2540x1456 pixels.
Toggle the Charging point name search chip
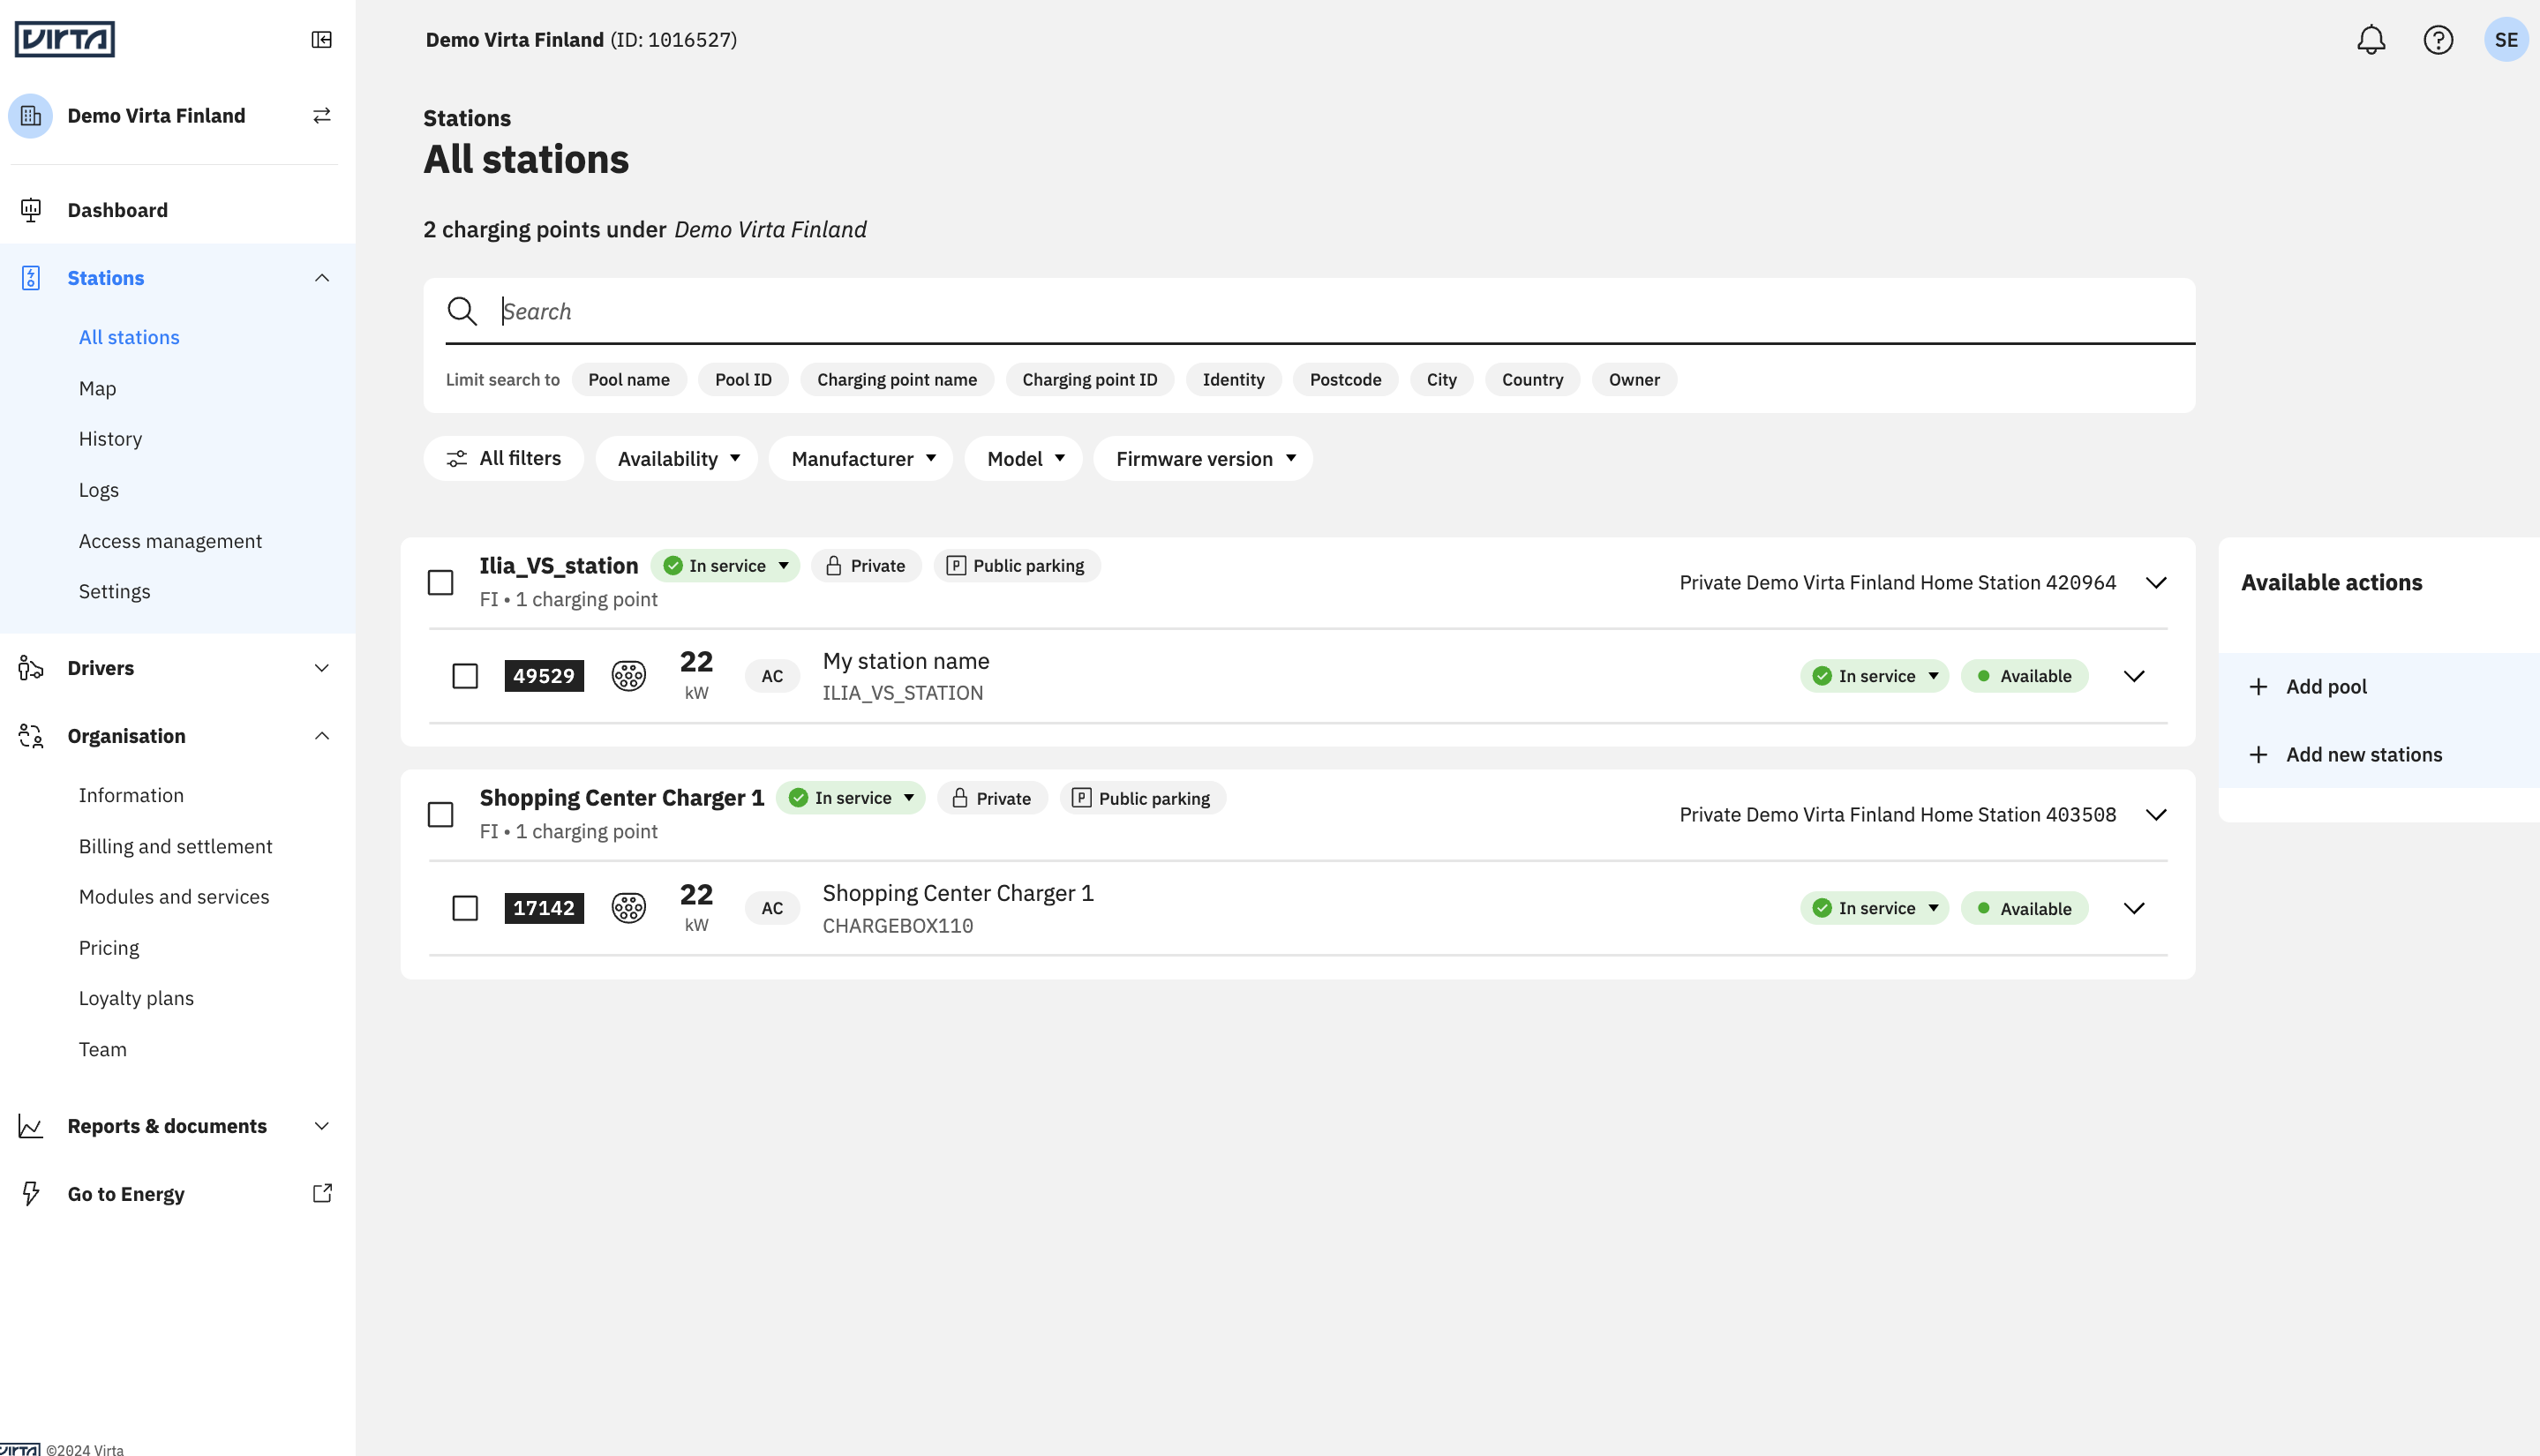(x=897, y=380)
